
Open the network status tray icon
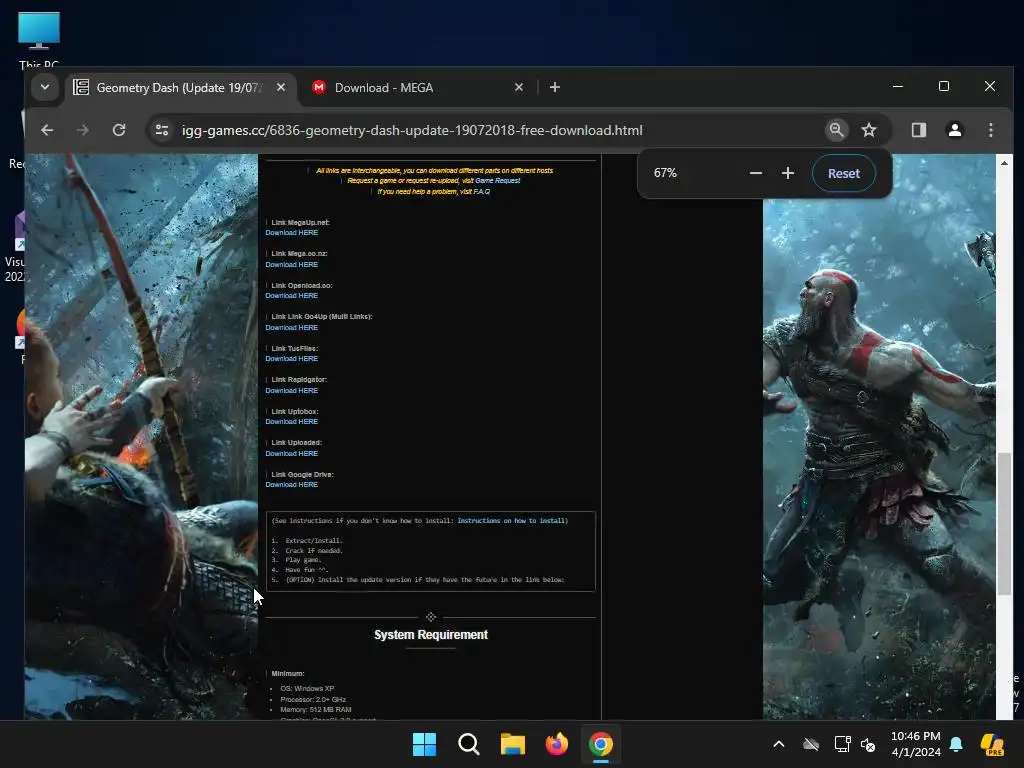click(x=842, y=744)
